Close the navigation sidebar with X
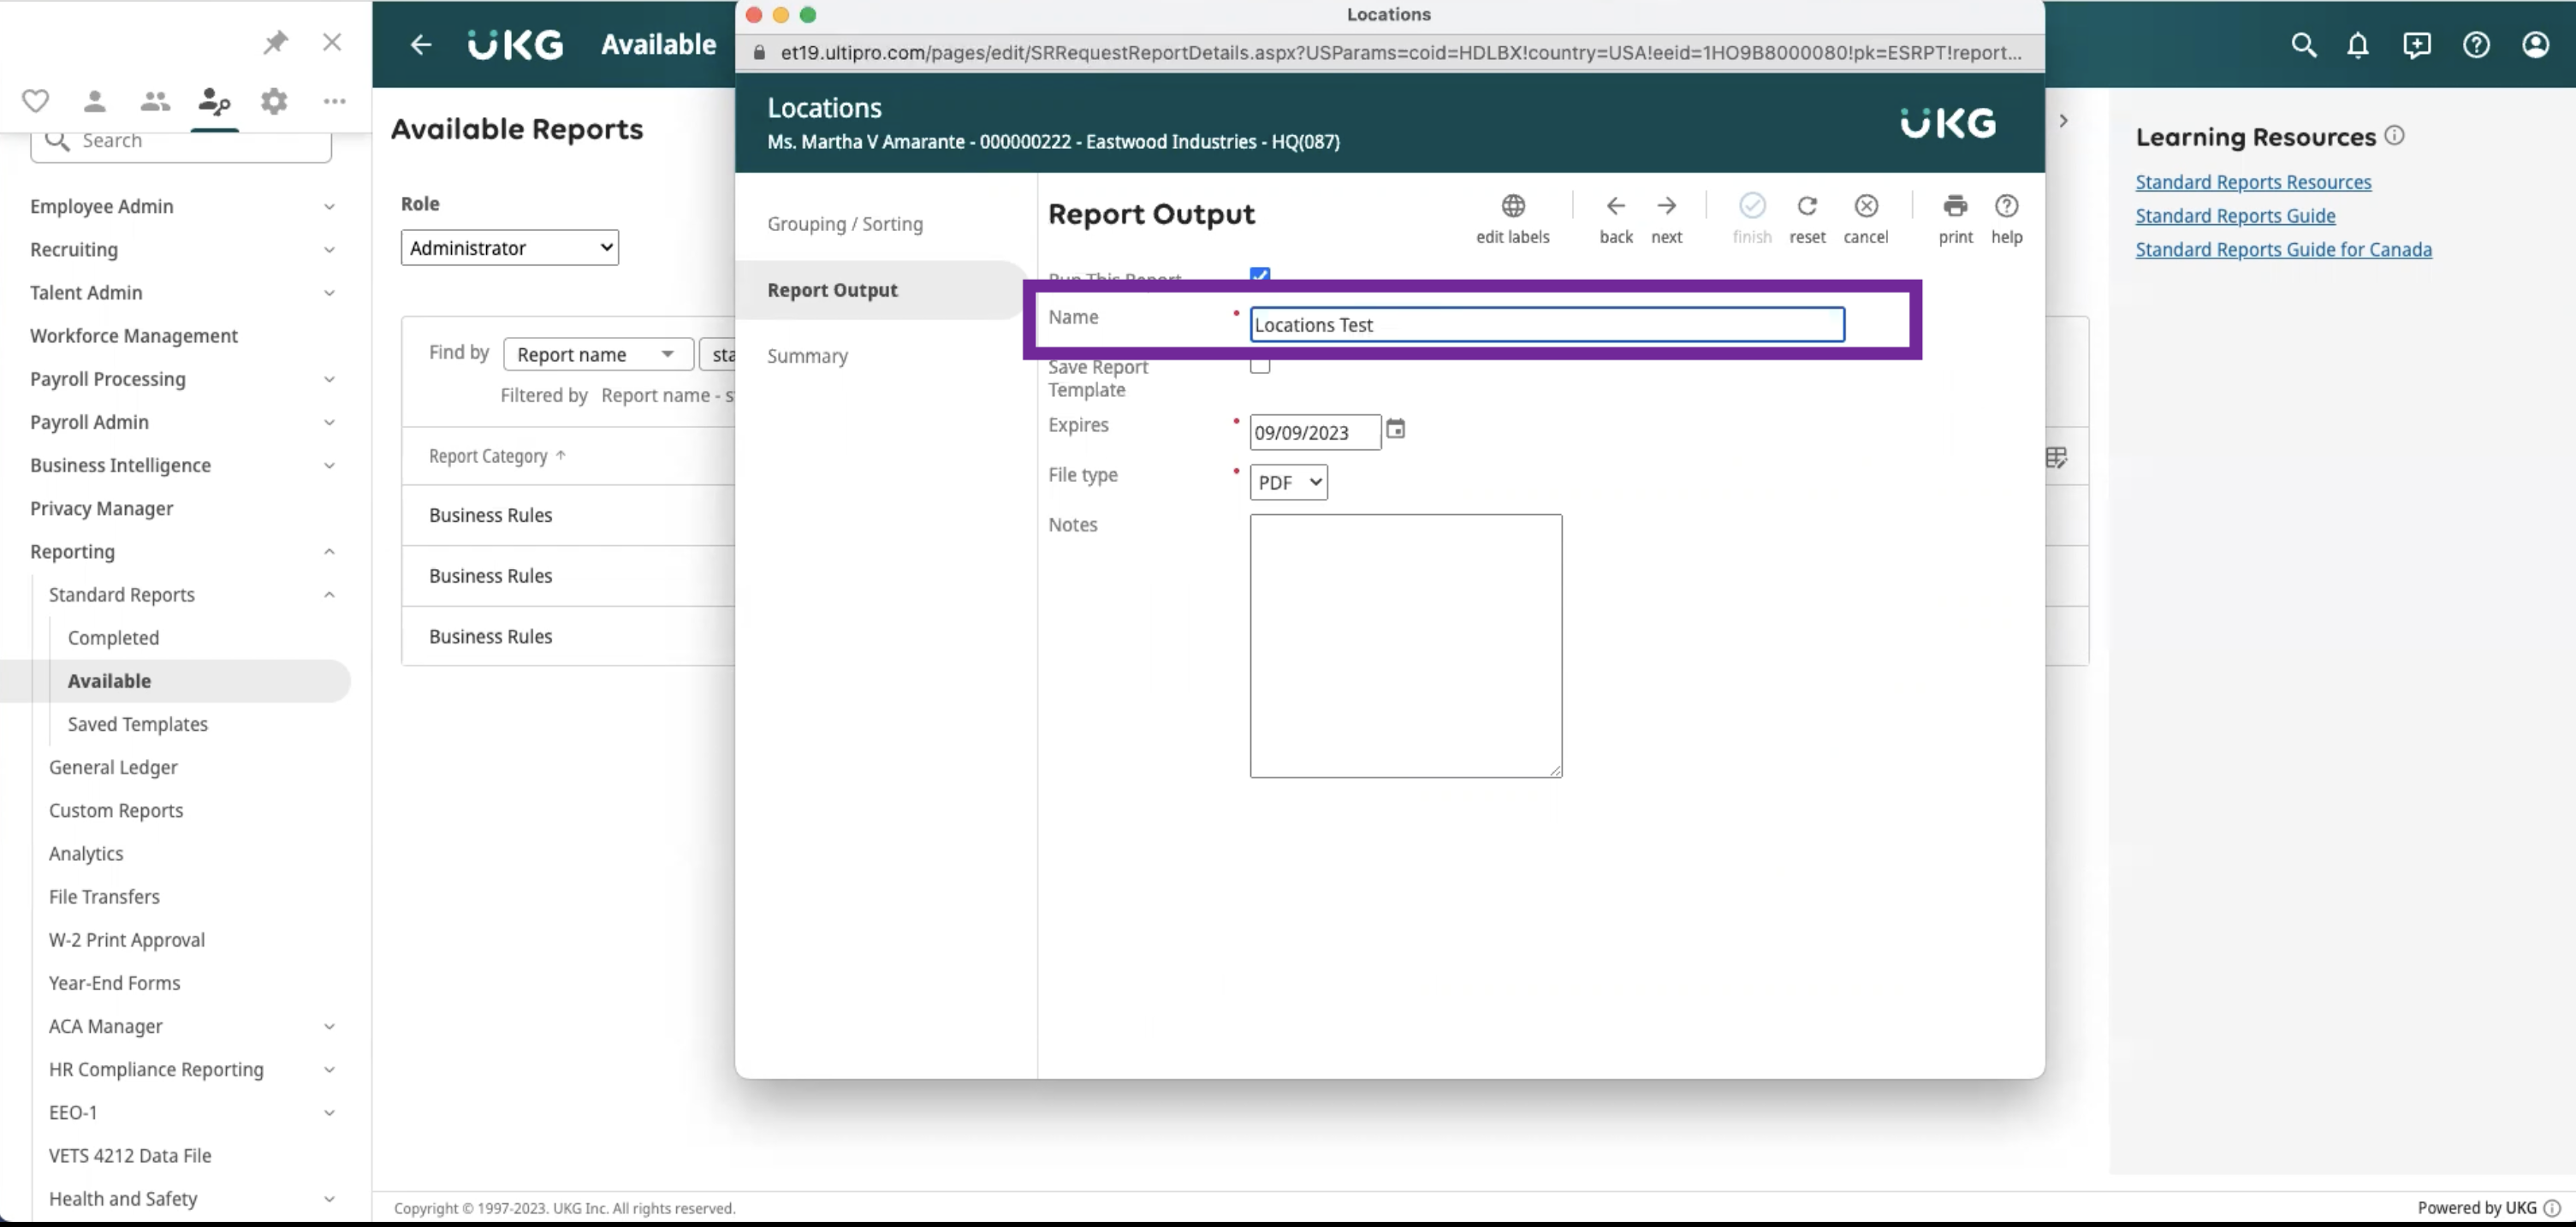The width and height of the screenshot is (2576, 1227). [332, 42]
